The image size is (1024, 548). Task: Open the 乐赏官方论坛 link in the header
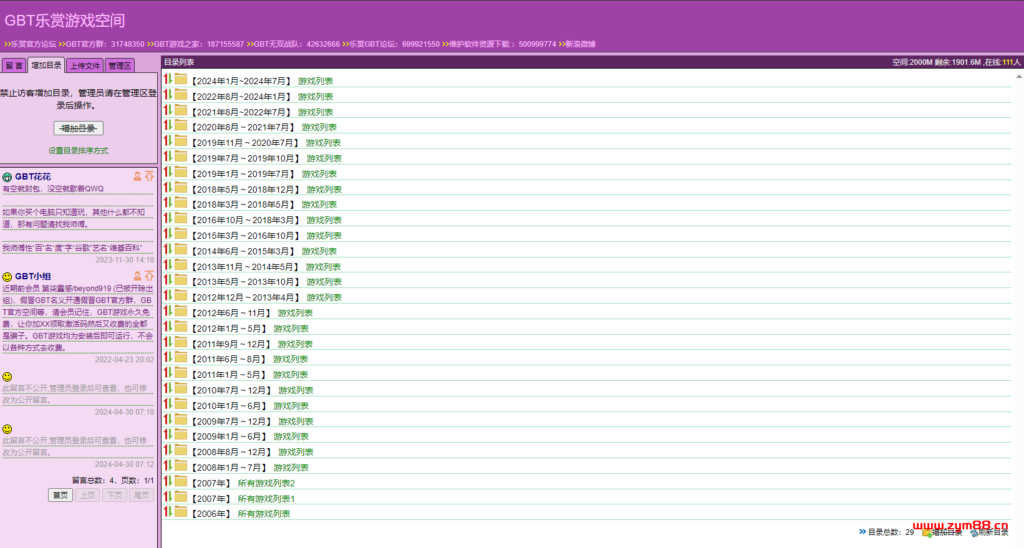tap(34, 44)
